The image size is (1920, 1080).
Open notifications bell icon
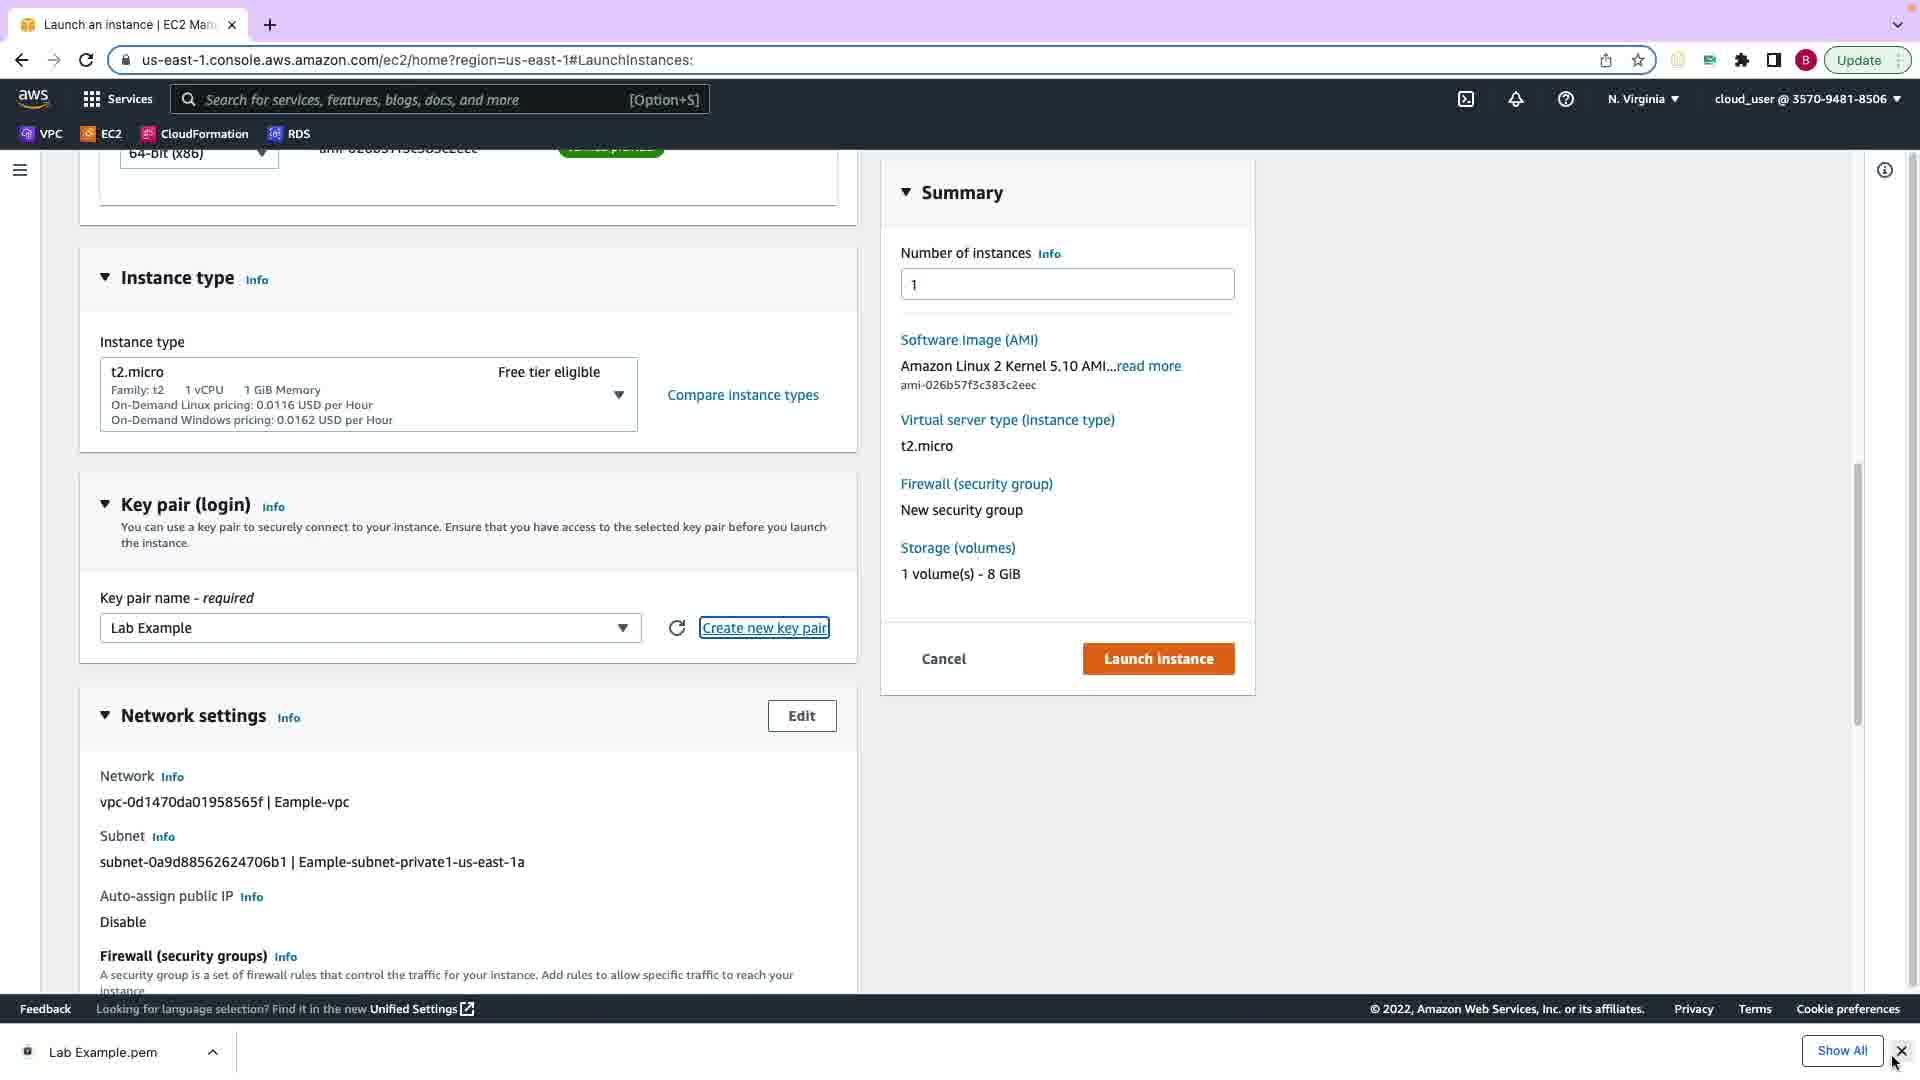coord(1516,99)
